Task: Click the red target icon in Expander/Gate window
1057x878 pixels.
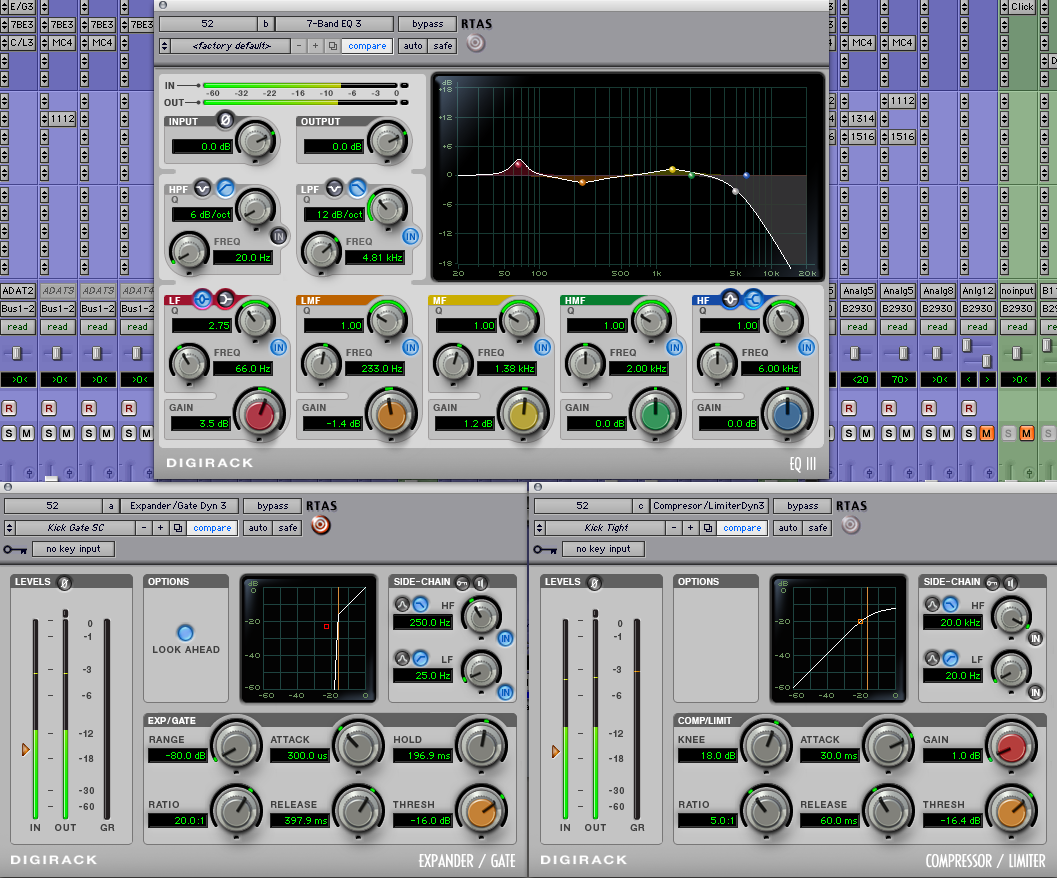Action: [x=321, y=525]
